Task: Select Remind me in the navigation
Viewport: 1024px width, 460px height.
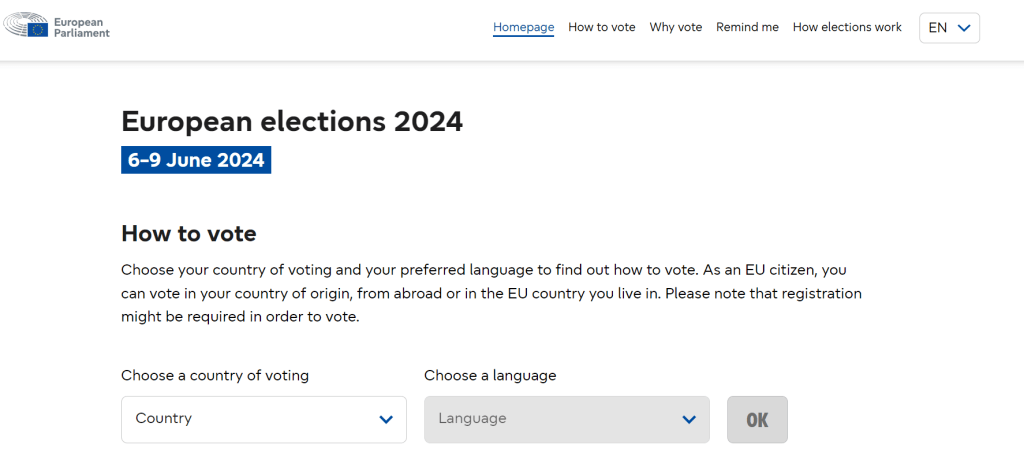Action: click(747, 27)
